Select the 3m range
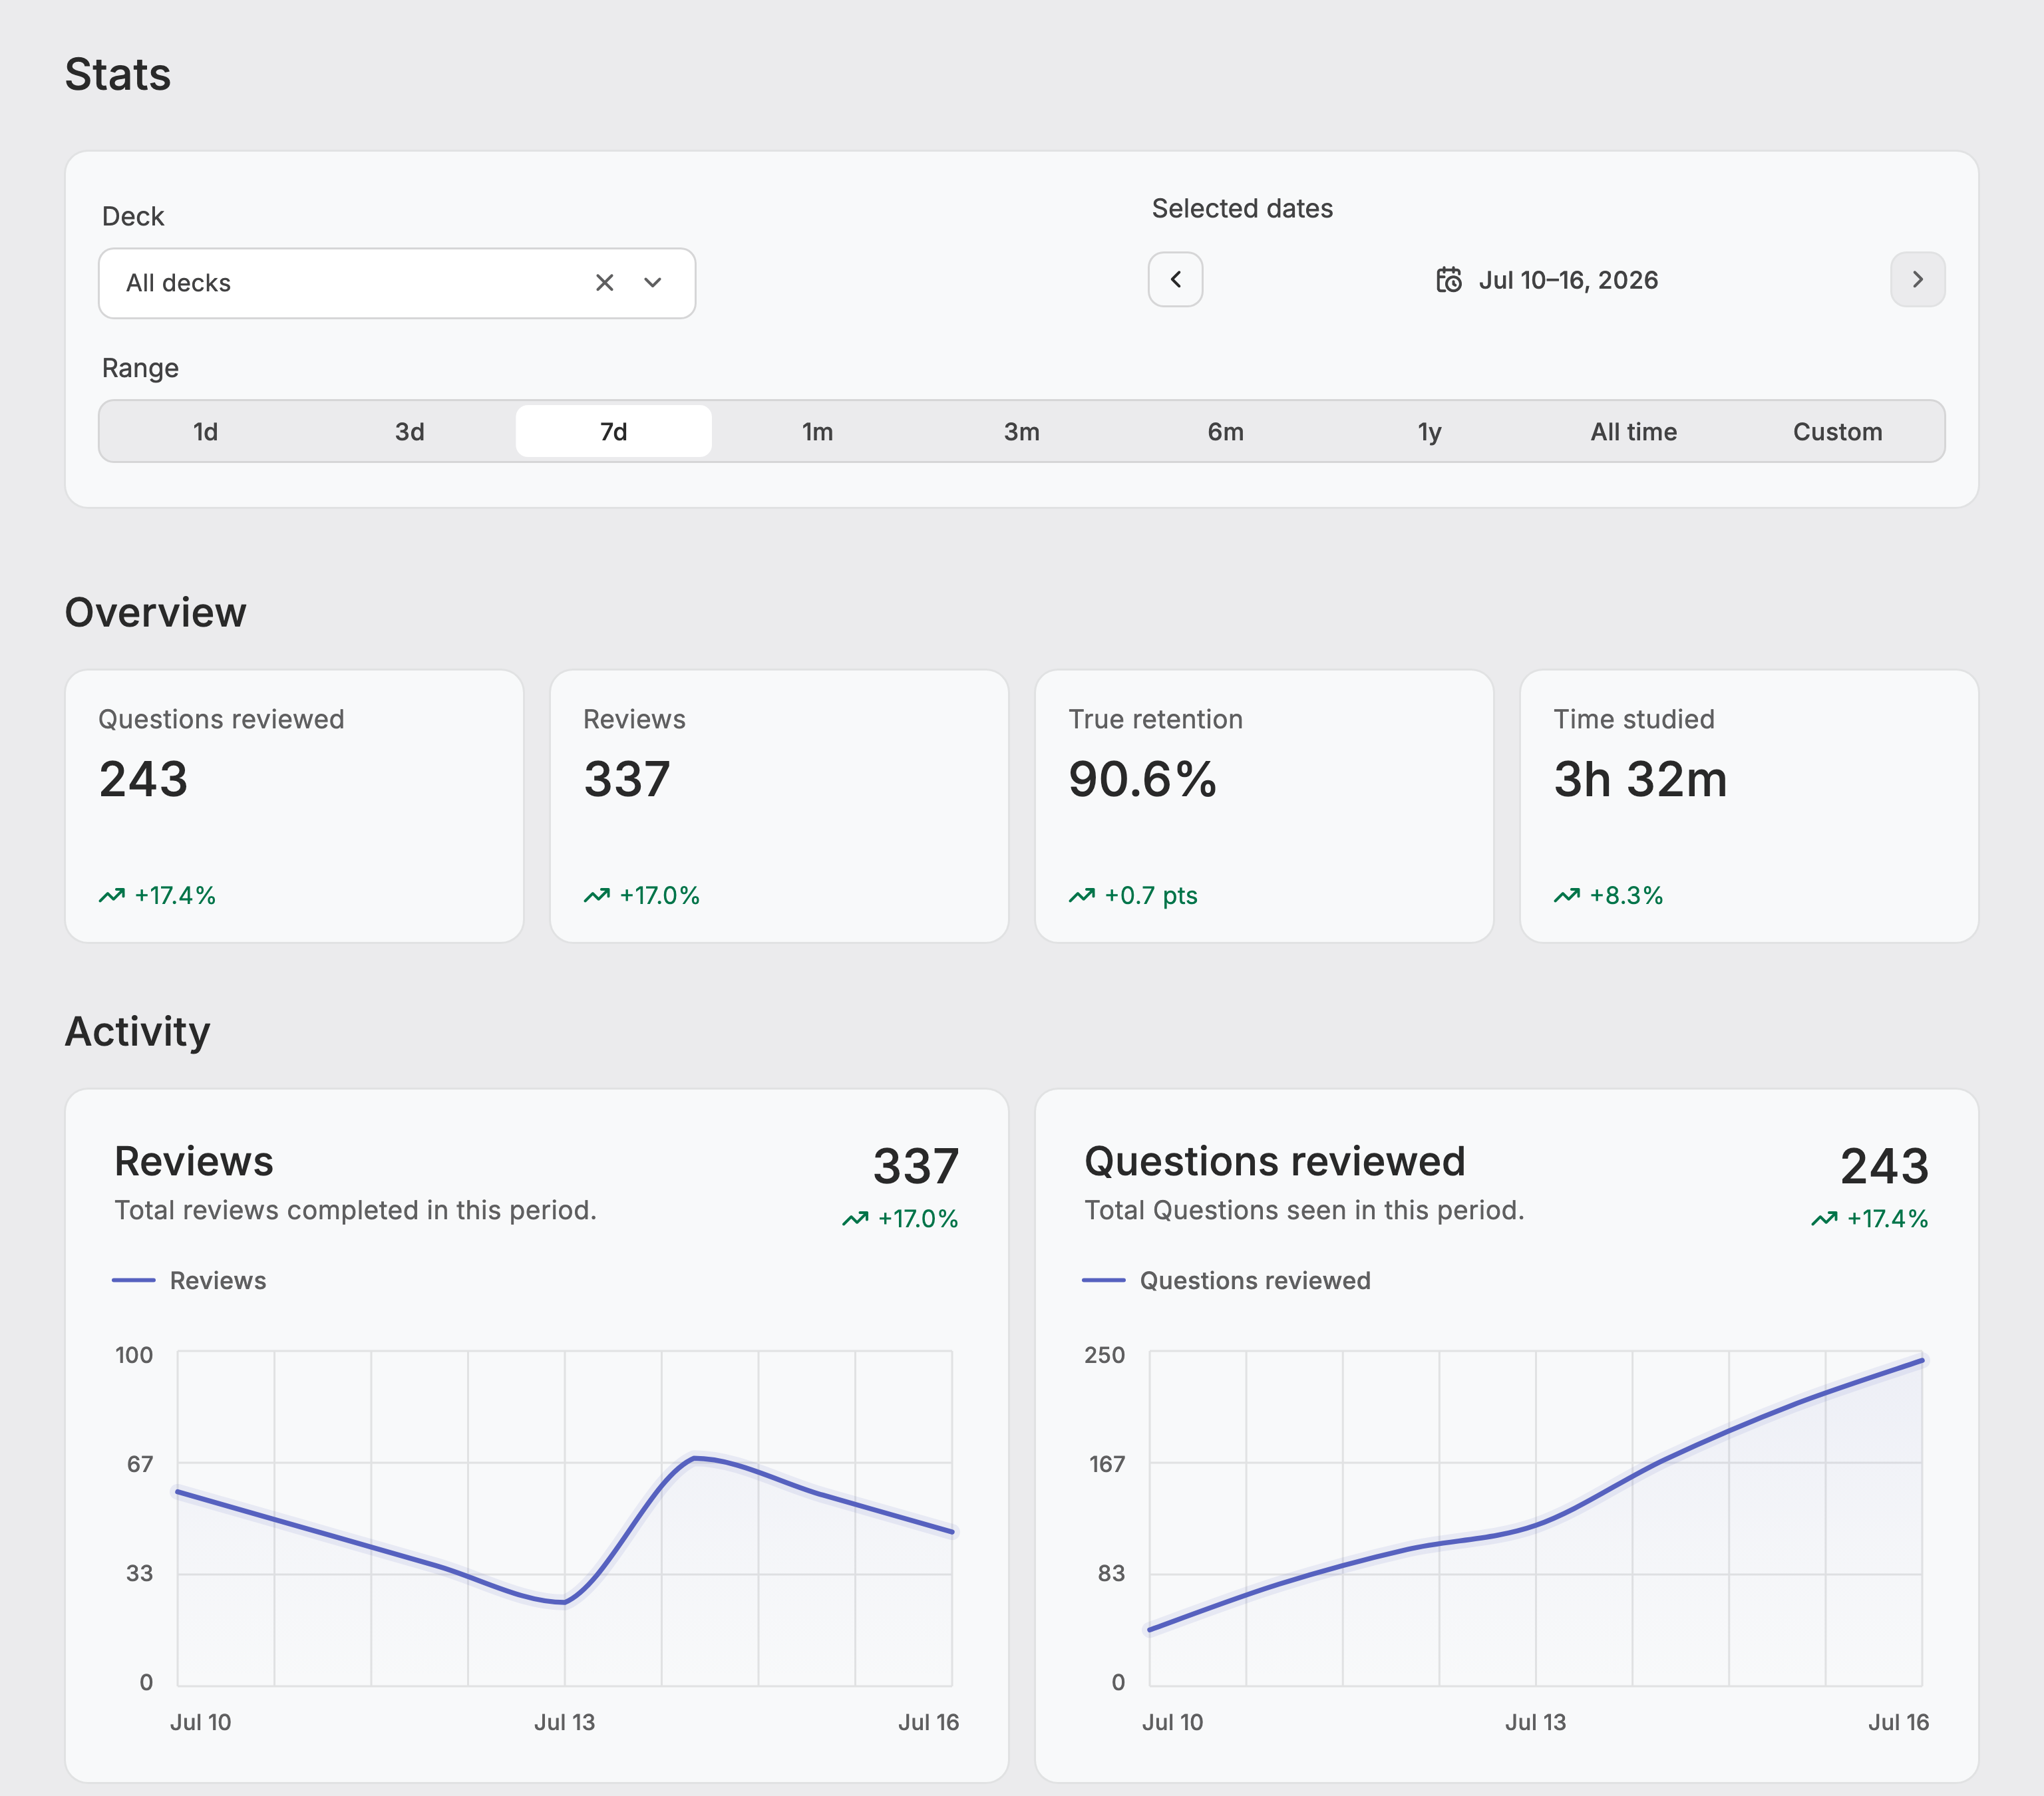Image resolution: width=2044 pixels, height=1796 pixels. pos(1022,431)
